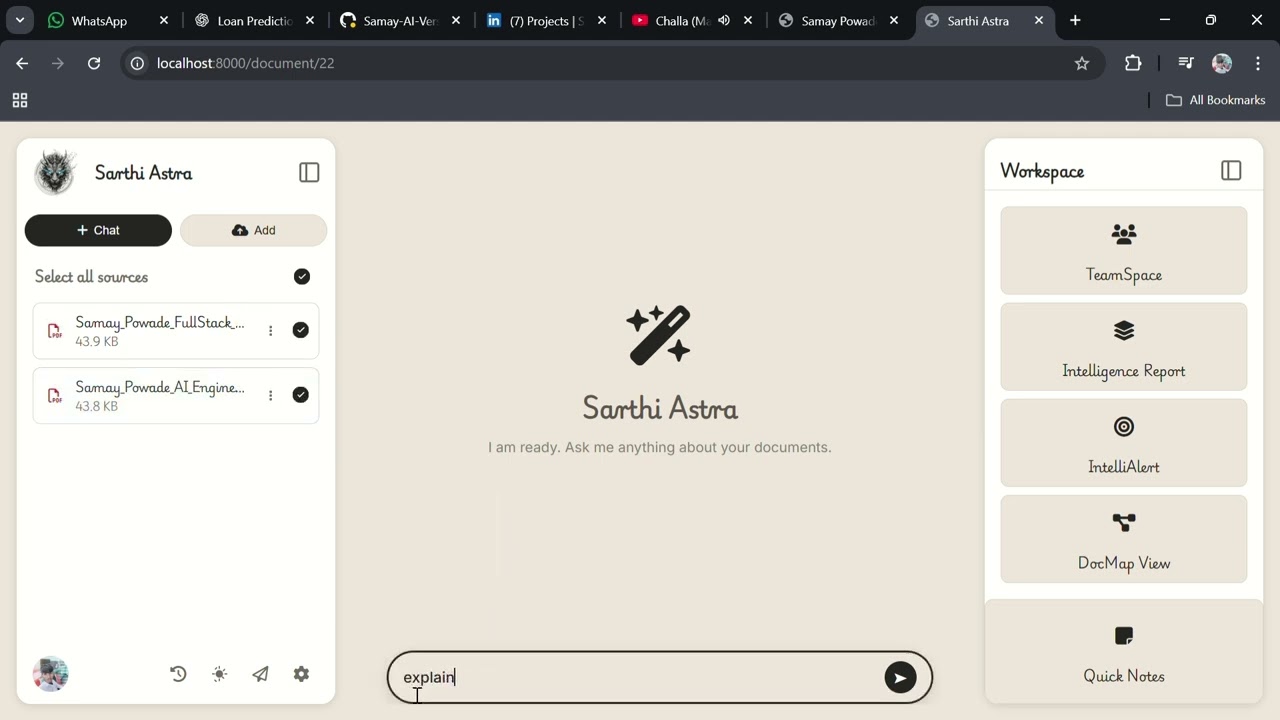Open options menu for Samay_Powade_FullStack file
The image size is (1280, 720).
270,331
